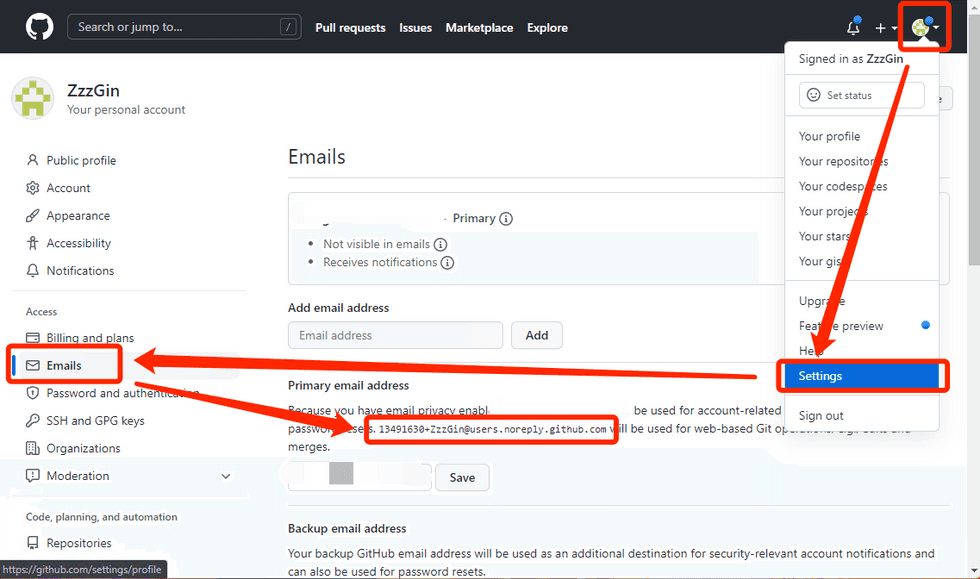Click the credit card icon for Billing and plans
The image size is (980, 579).
point(32,338)
